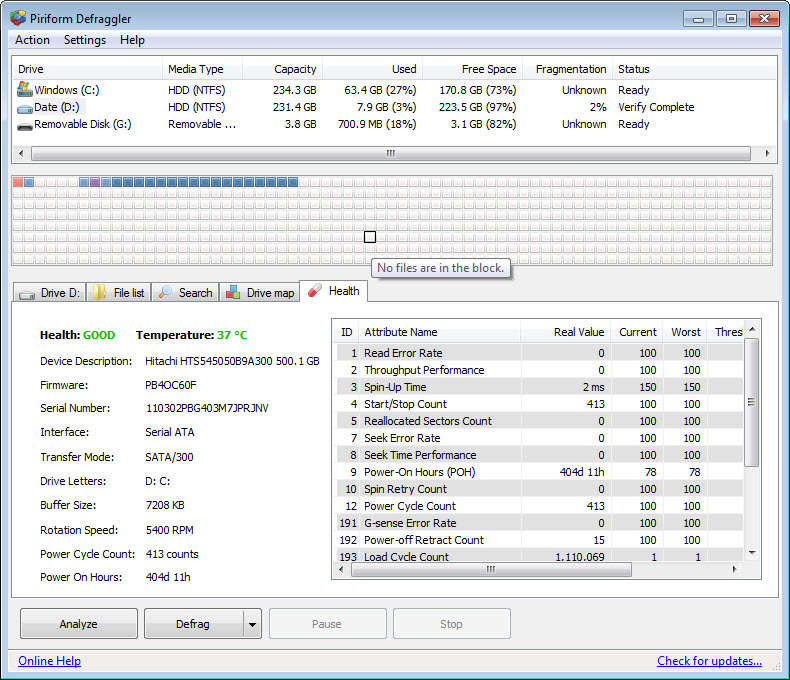Select the Read Error Rate attribute row

pos(539,353)
